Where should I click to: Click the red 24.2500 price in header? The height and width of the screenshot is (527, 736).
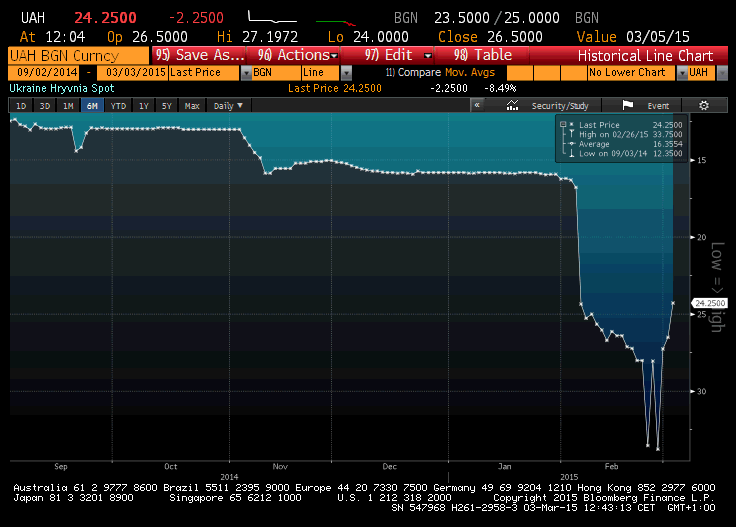106,18
